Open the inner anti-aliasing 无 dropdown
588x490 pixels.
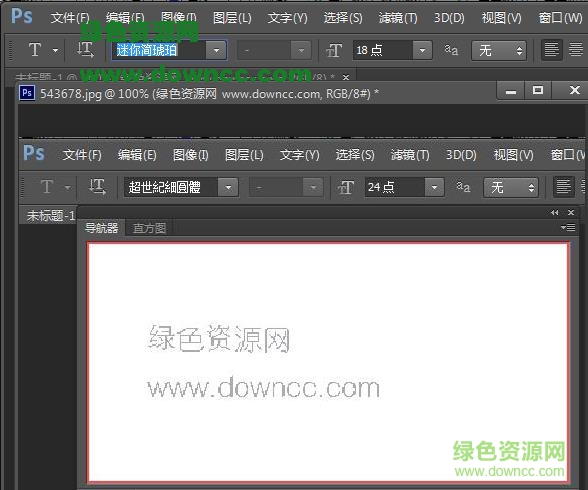tap(511, 187)
